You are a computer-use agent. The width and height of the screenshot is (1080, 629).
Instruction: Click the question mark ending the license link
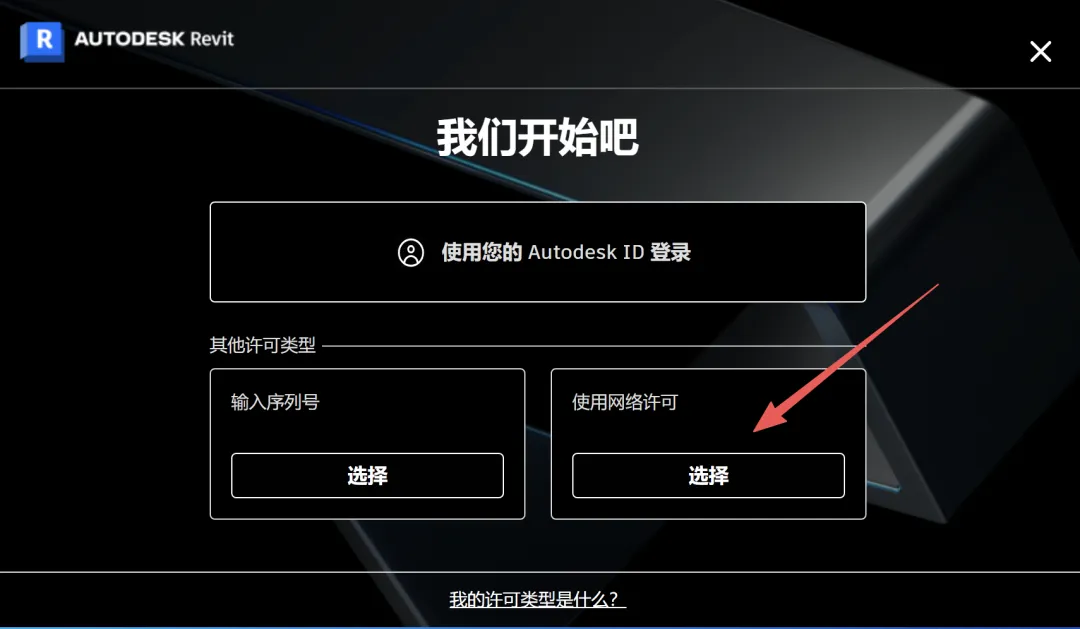coord(614,599)
